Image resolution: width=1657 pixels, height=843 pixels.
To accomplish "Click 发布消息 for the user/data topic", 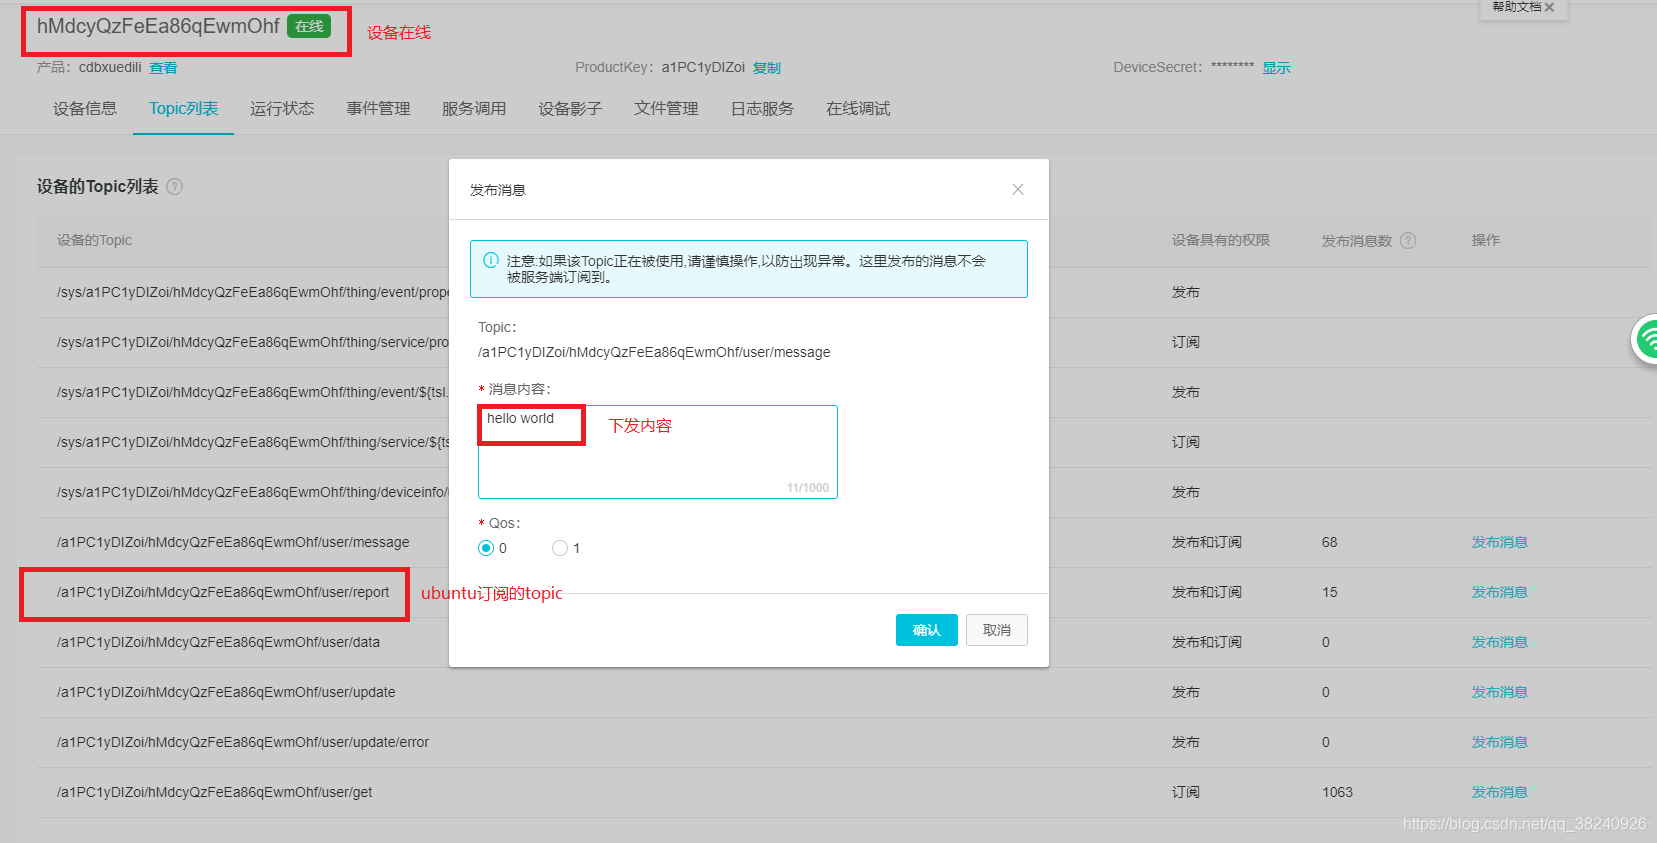I will (x=1499, y=642).
